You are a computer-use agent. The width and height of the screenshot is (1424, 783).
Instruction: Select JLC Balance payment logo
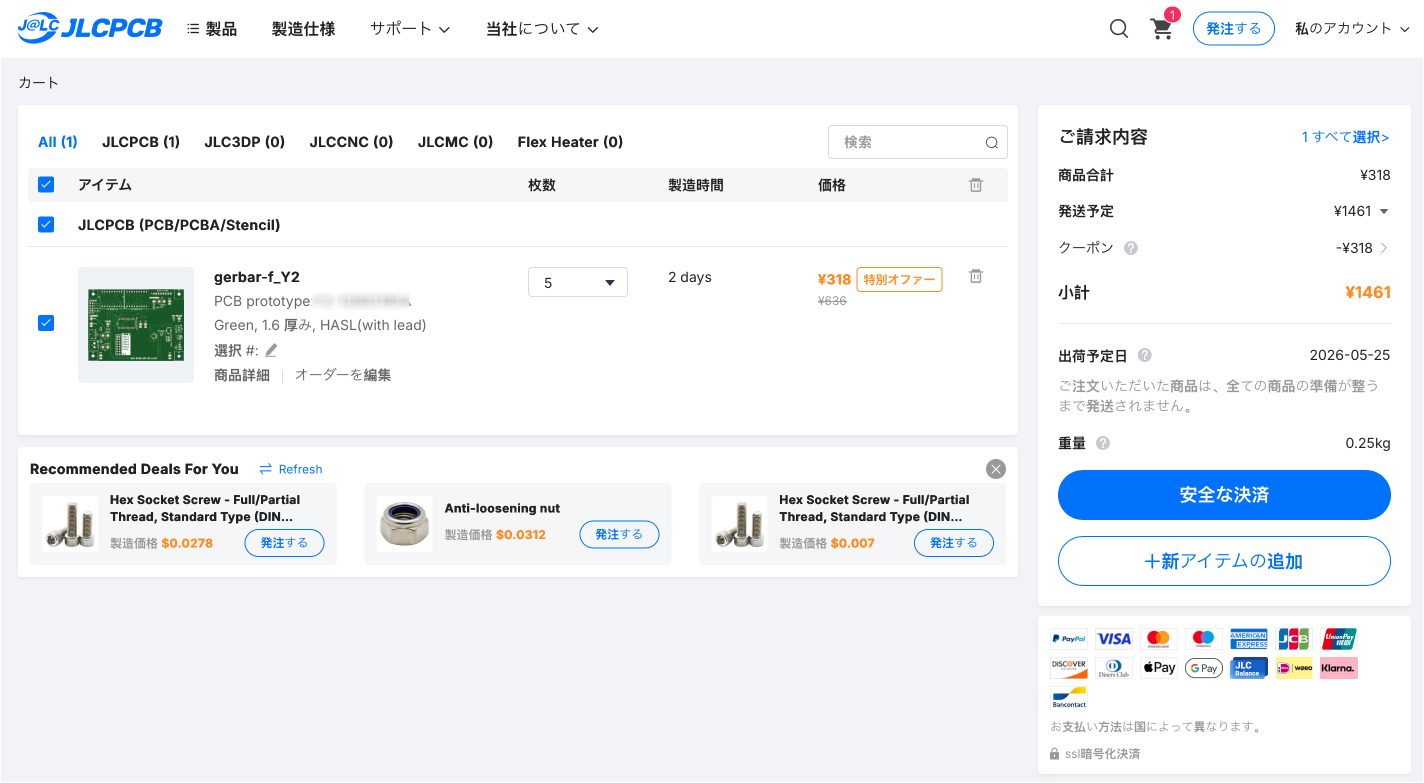(x=1249, y=668)
